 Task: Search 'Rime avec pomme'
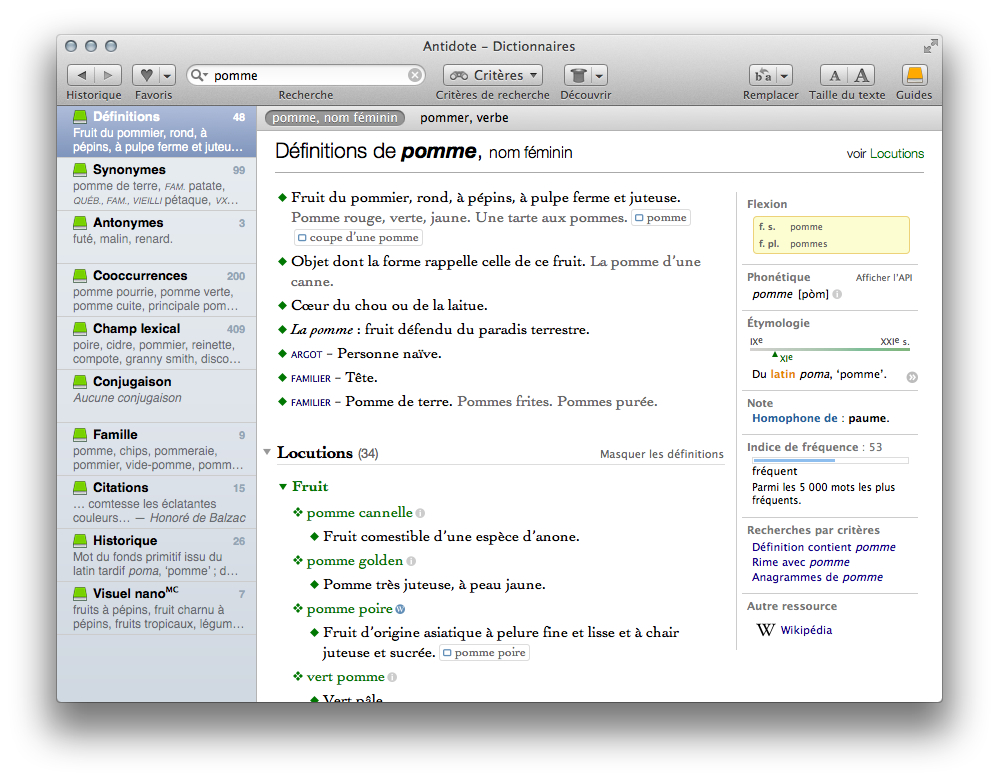click(x=801, y=562)
